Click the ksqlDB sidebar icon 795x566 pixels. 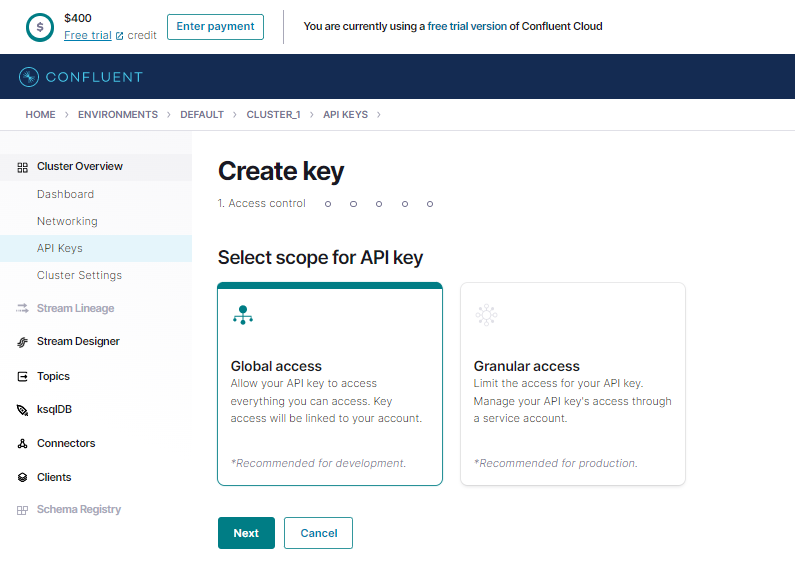pyautogui.click(x=22, y=410)
